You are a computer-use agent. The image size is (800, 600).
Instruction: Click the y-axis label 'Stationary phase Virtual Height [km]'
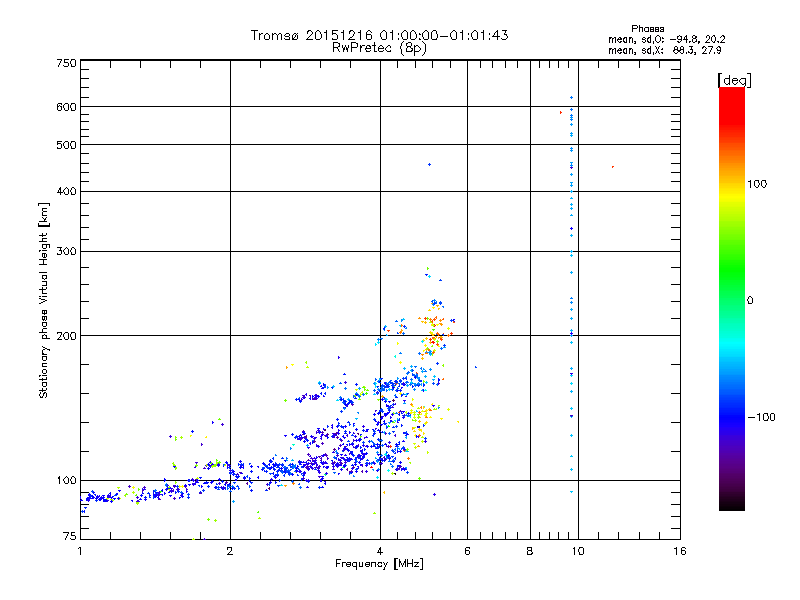[44, 300]
